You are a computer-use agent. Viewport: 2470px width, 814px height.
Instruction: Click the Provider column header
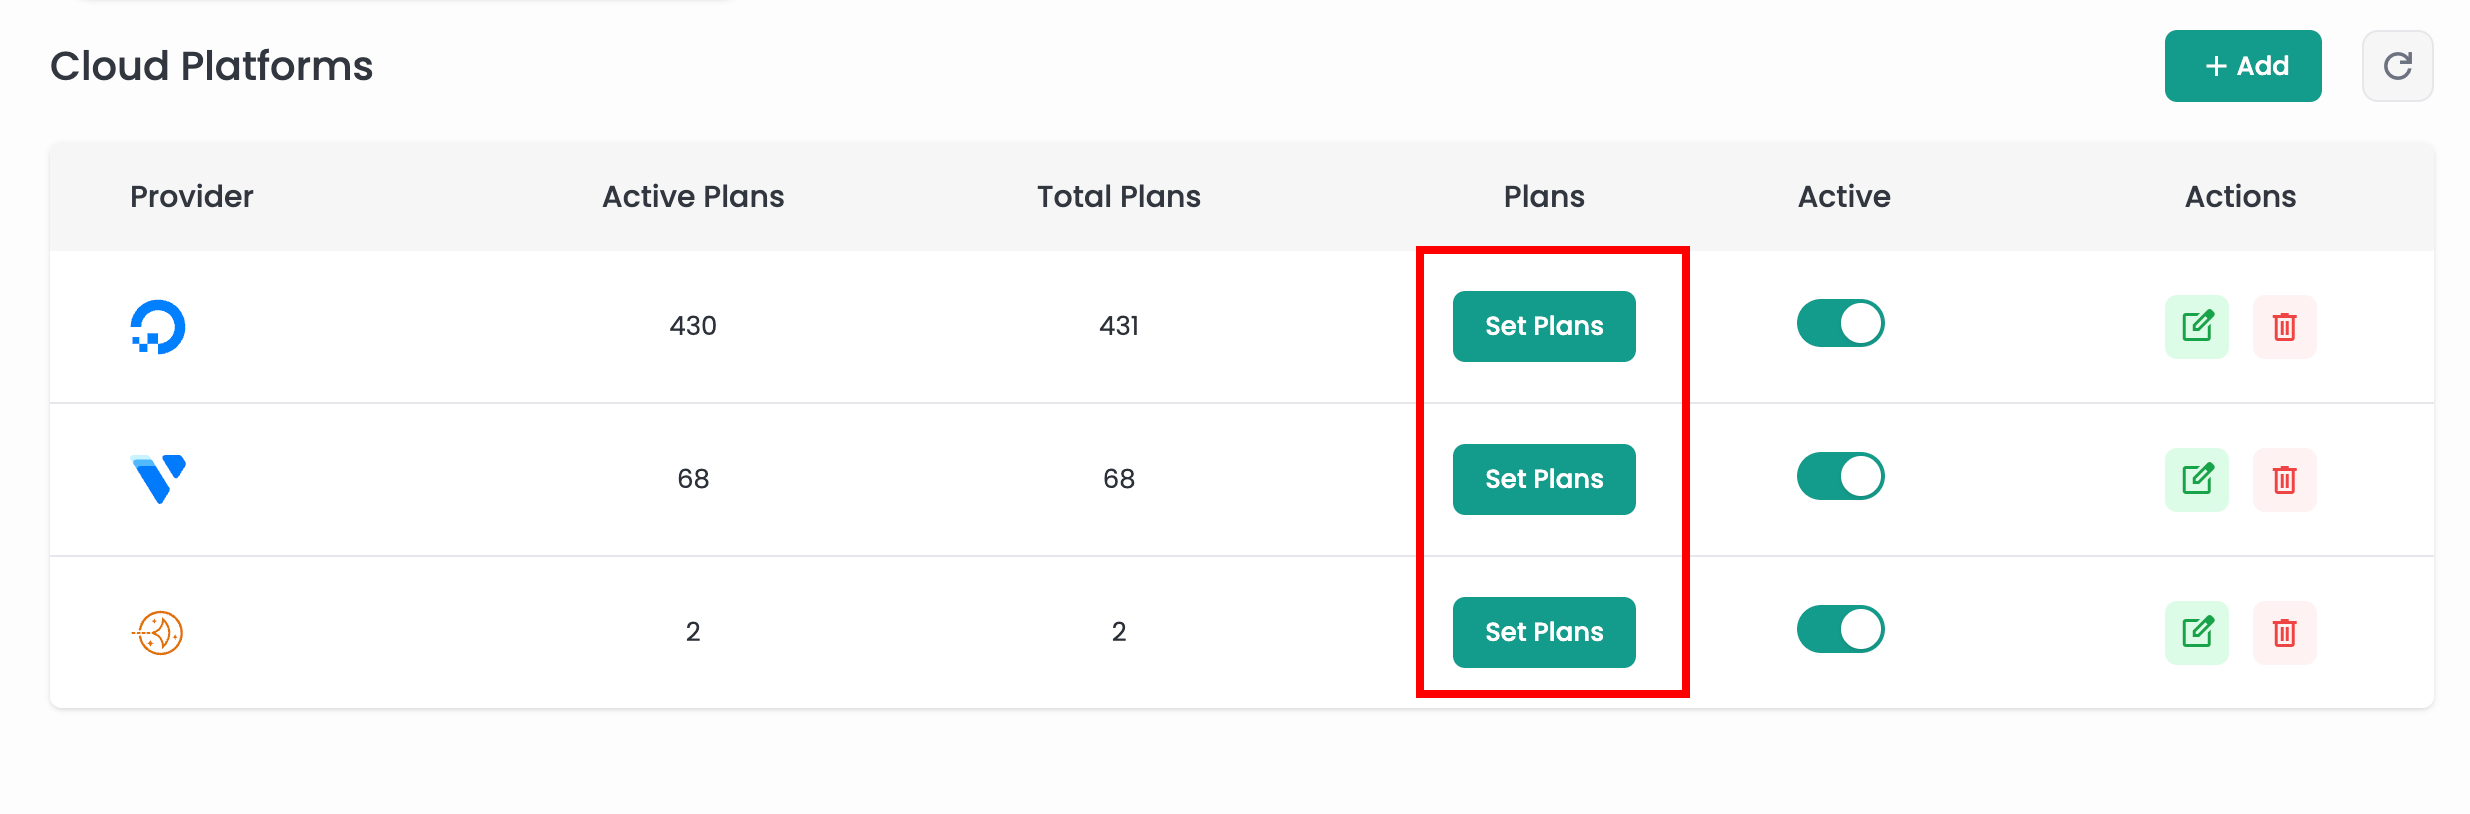point(192,197)
